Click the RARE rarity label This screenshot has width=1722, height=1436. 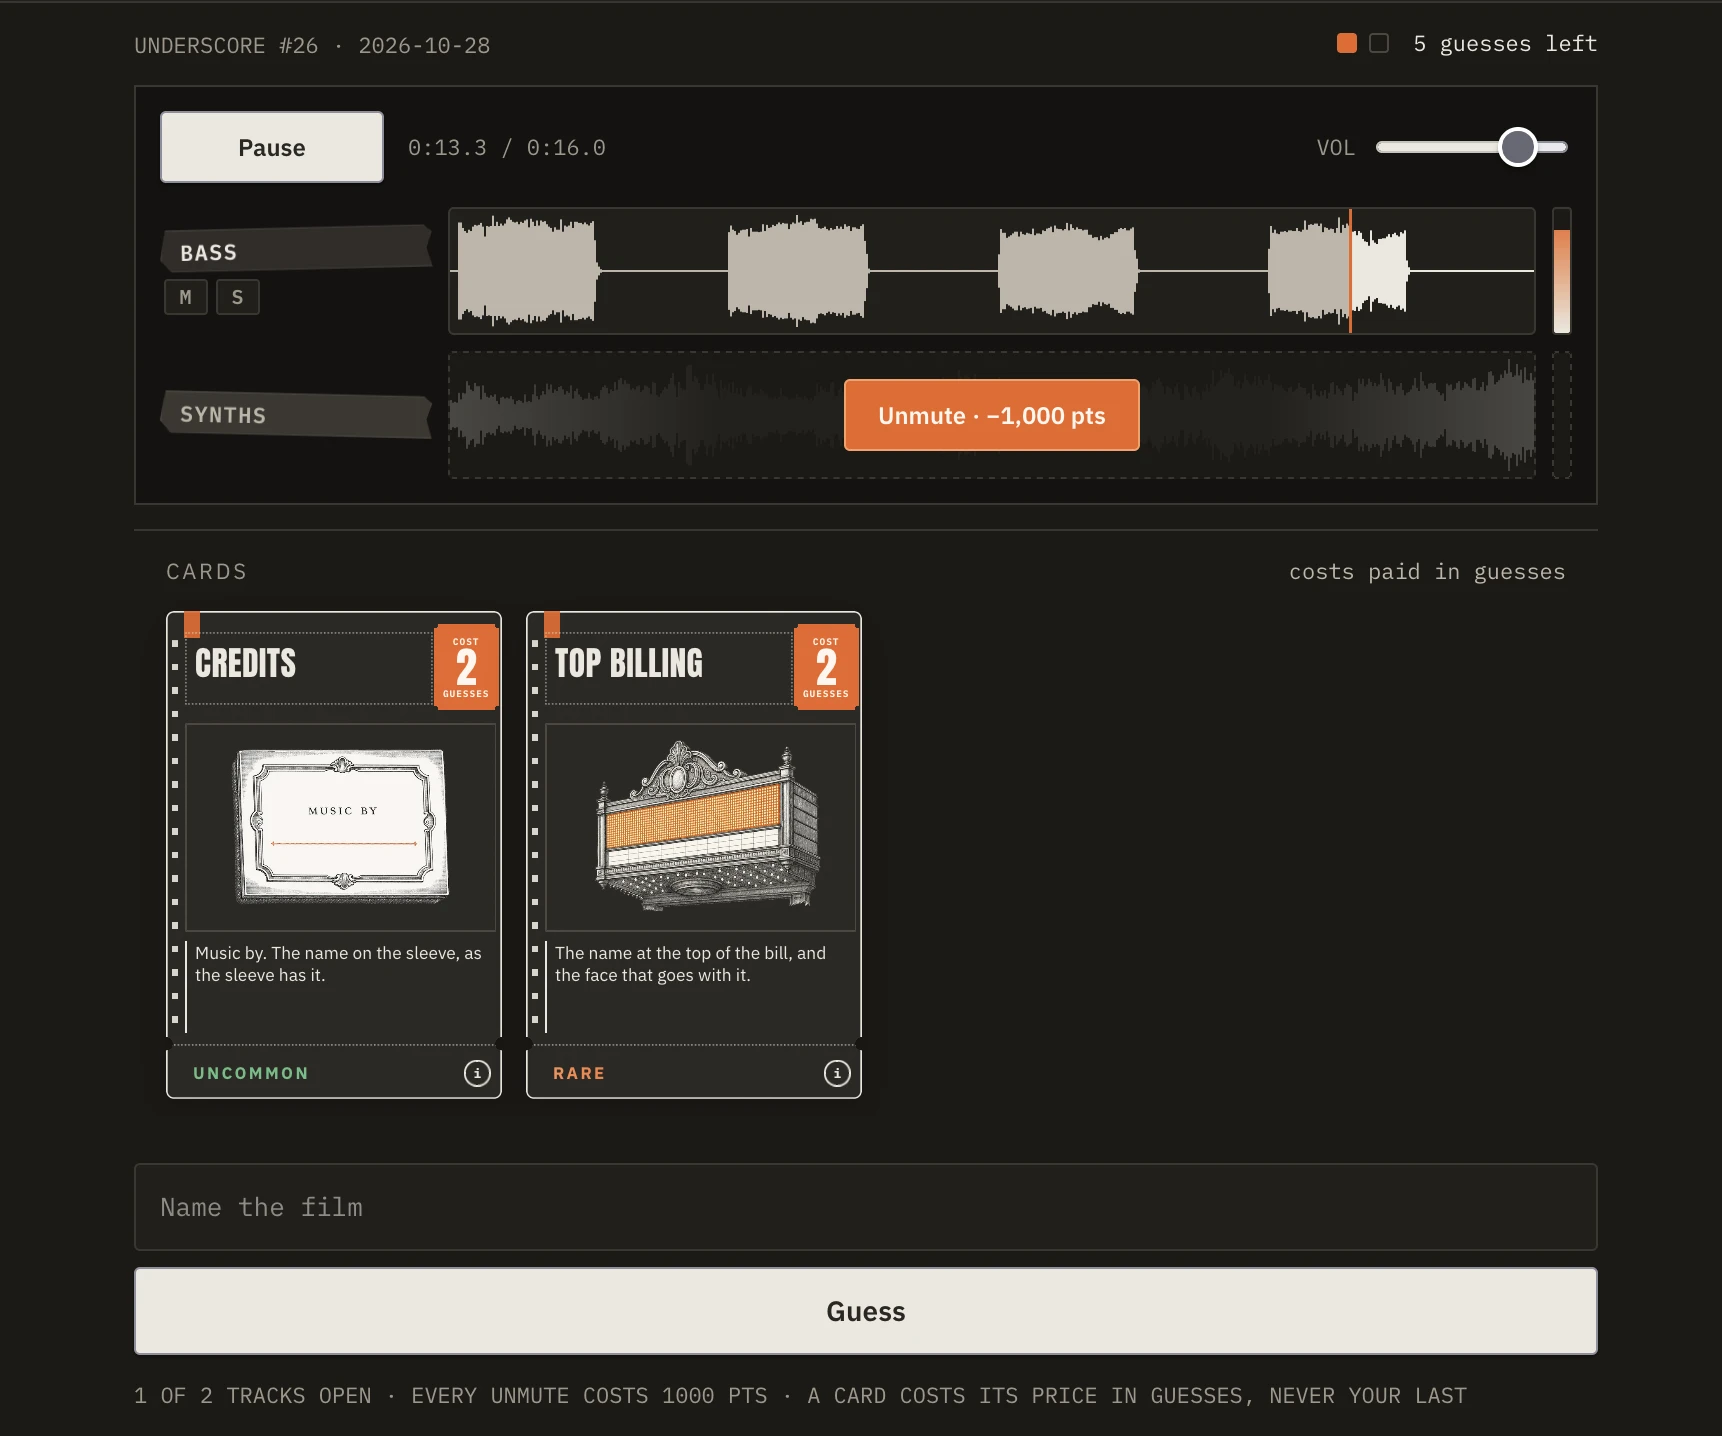[579, 1073]
